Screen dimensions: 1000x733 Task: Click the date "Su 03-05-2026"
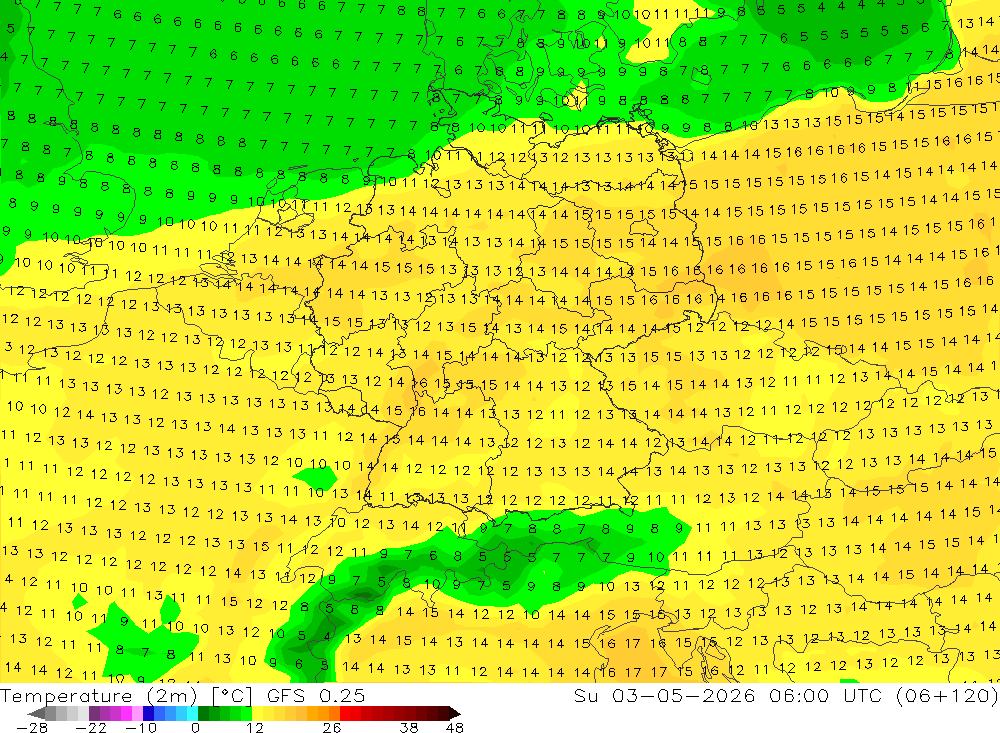coord(664,695)
